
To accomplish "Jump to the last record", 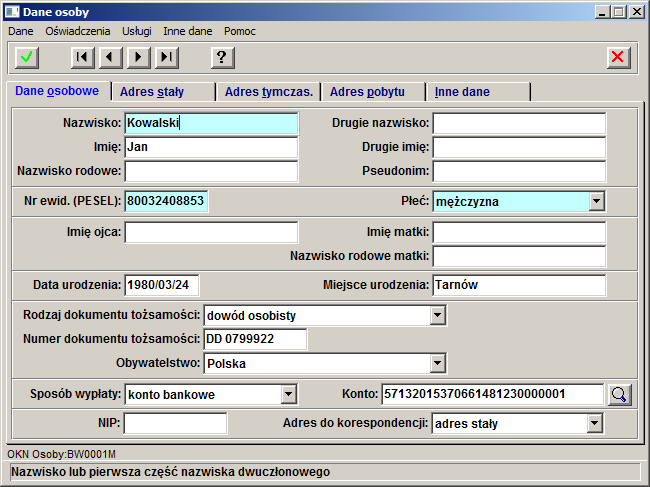I will [167, 57].
